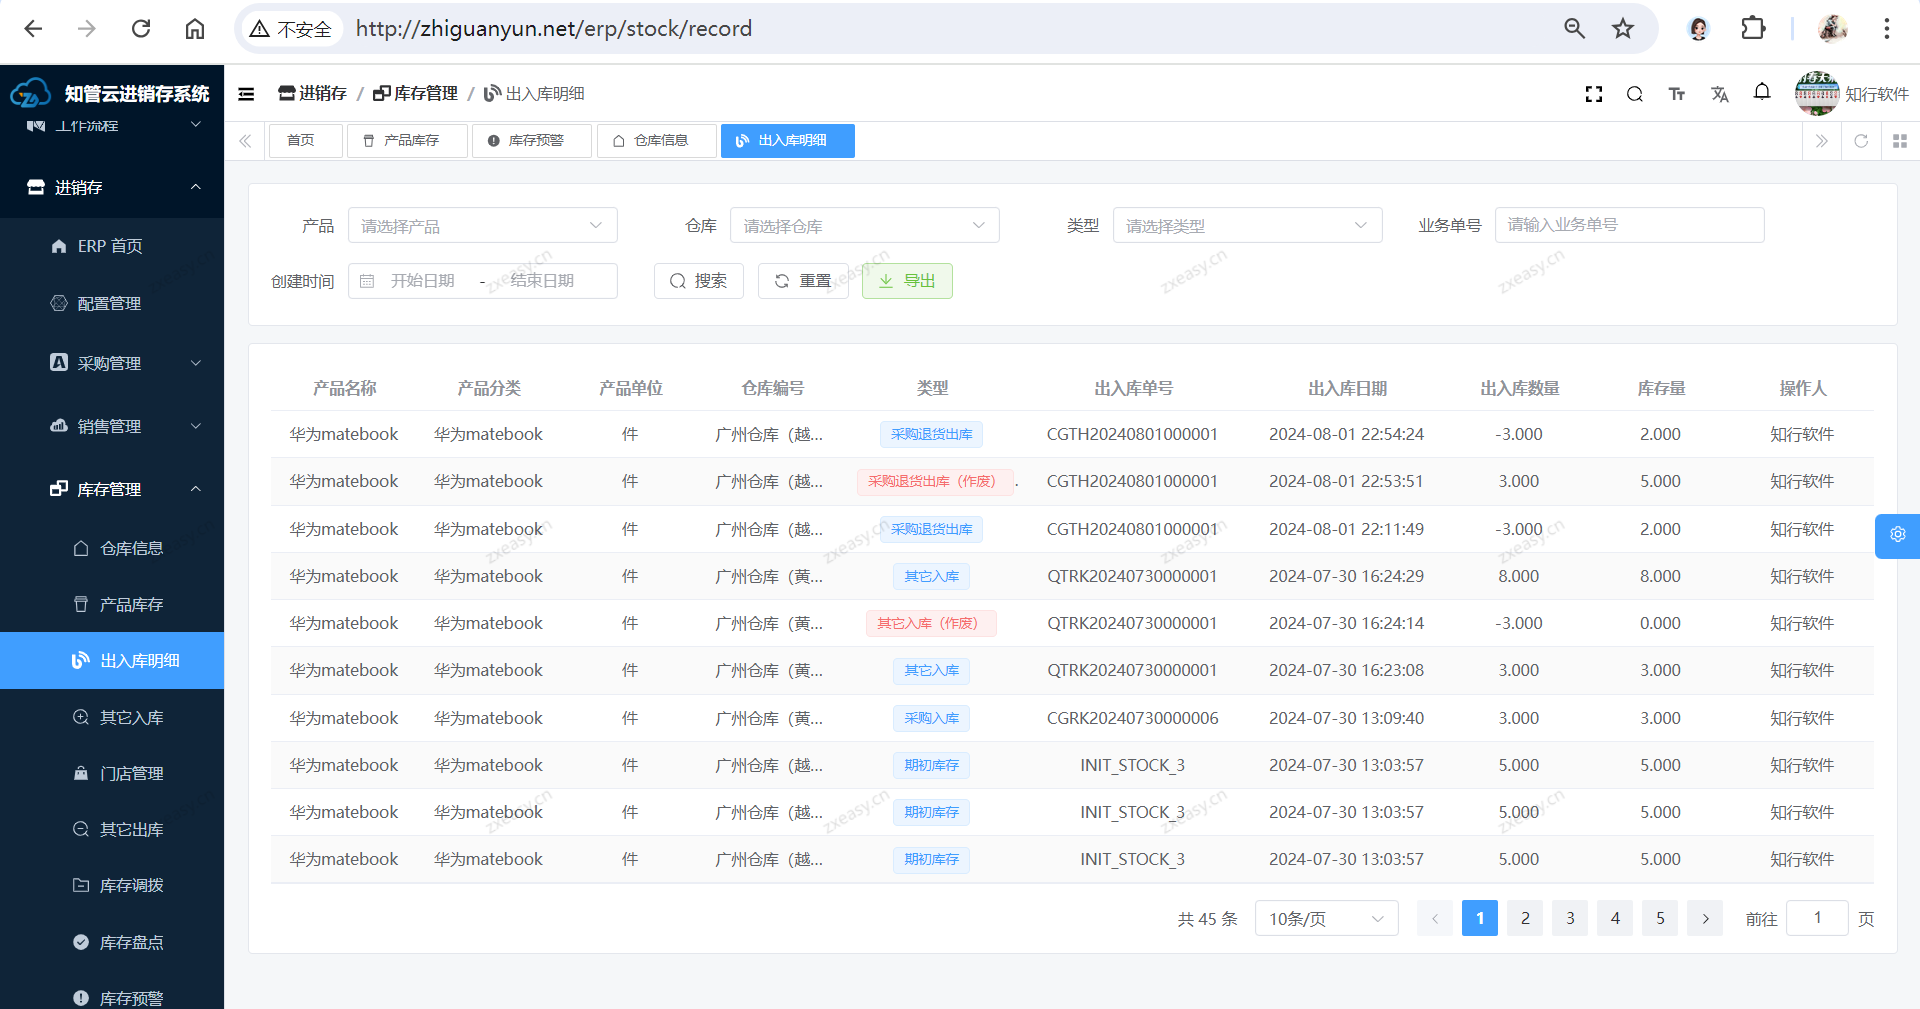Click 导出 export button
The width and height of the screenshot is (1920, 1009).
tap(907, 281)
